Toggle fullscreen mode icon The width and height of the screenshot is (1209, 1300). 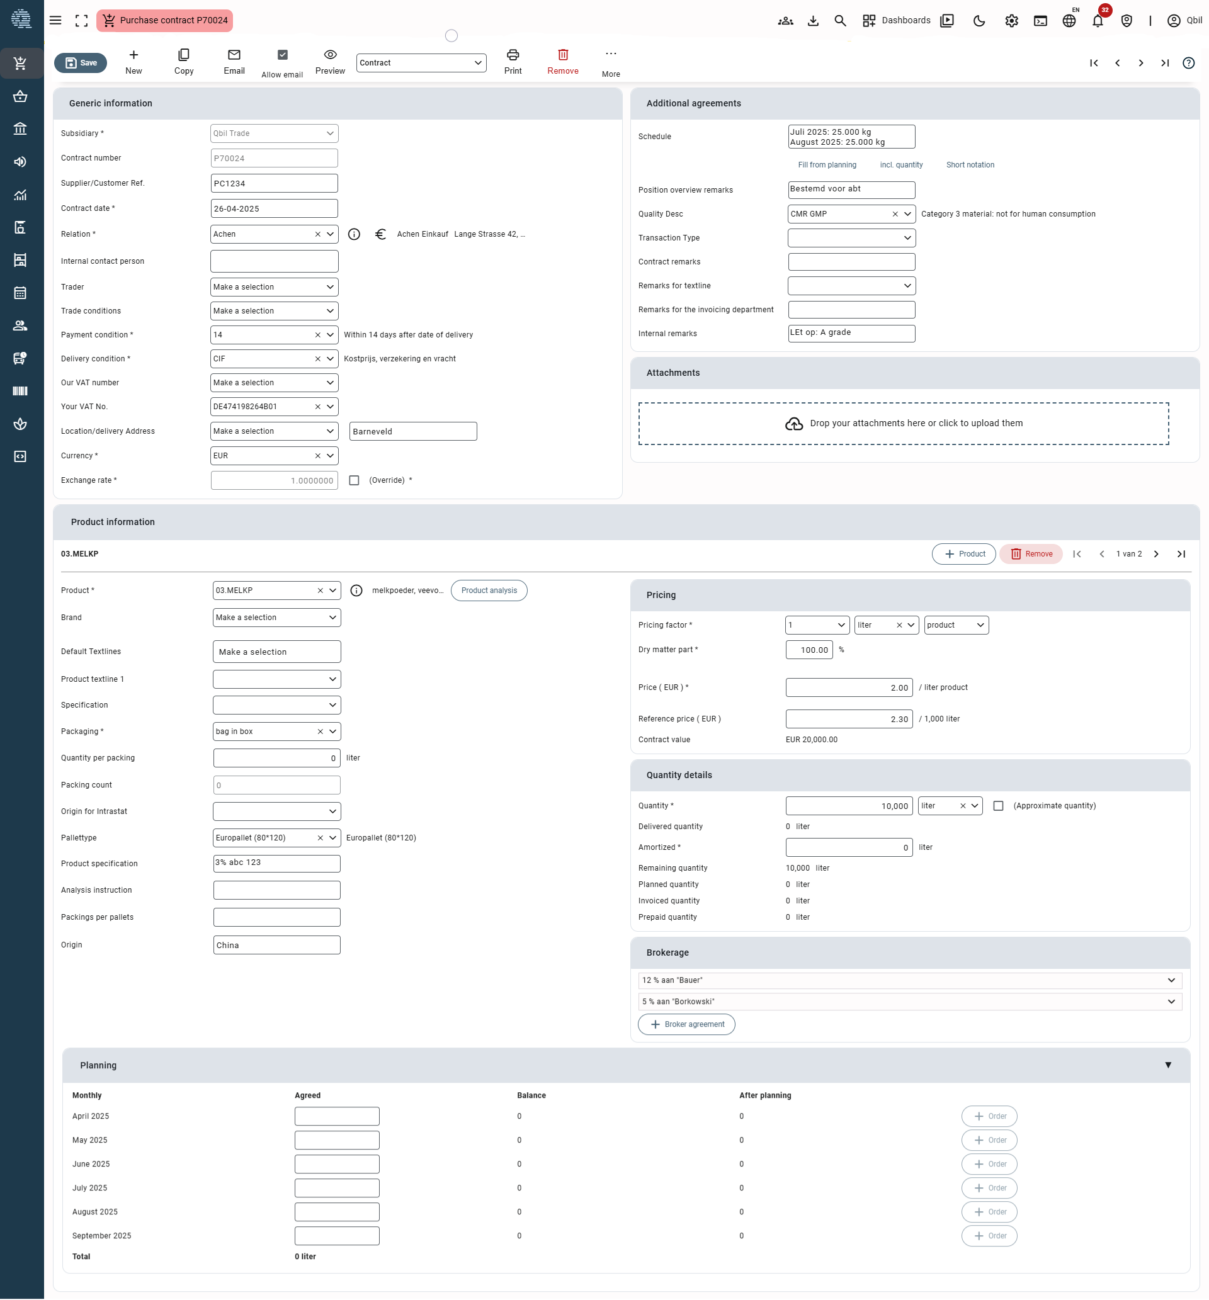[82, 20]
